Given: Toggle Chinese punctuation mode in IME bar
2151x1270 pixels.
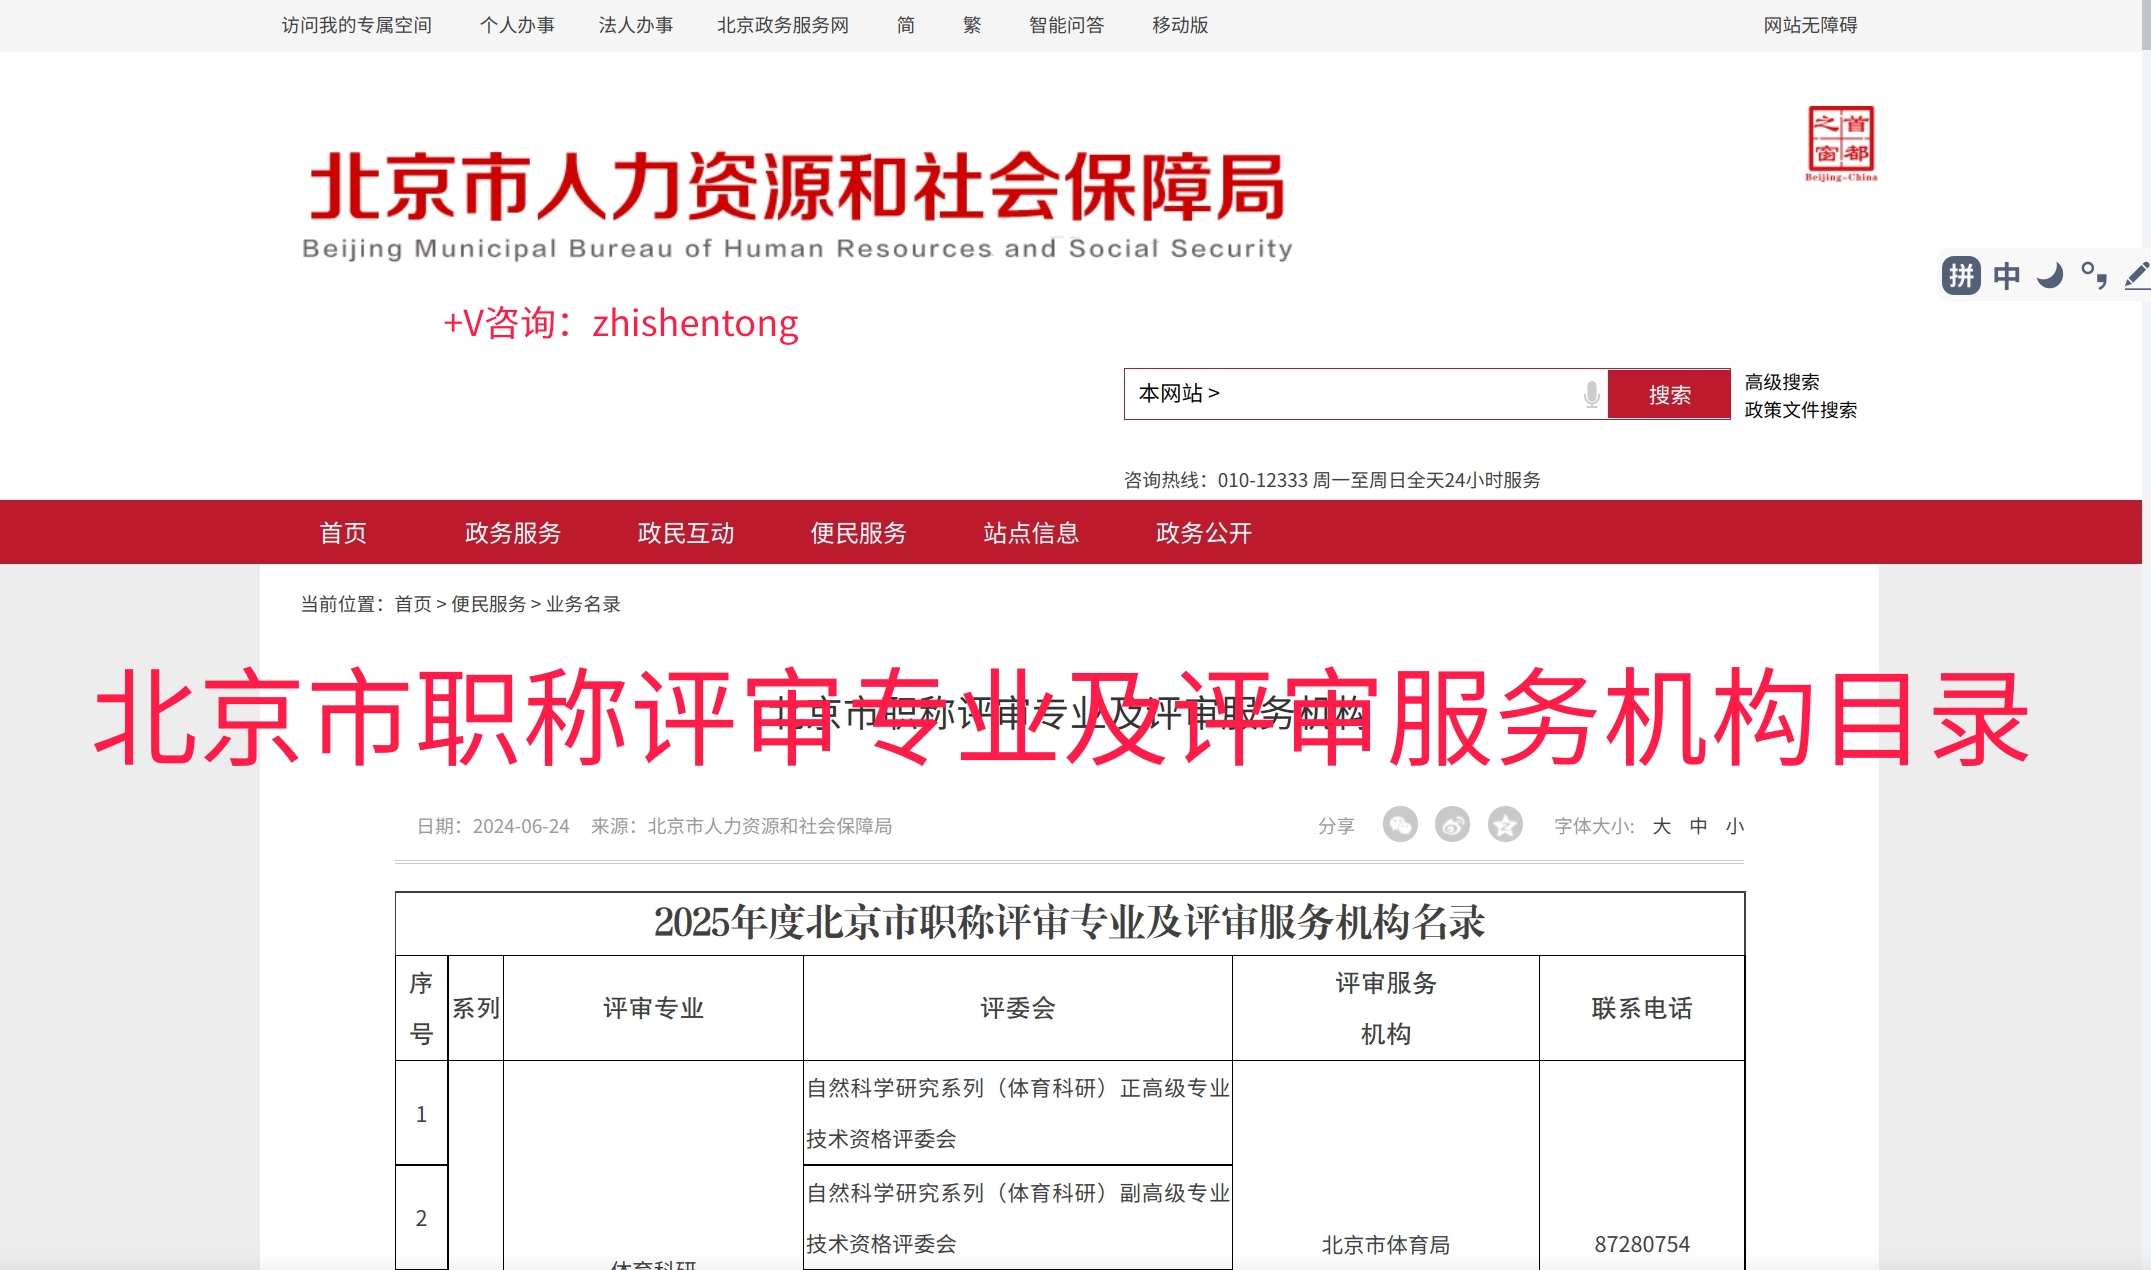Looking at the screenshot, I should [2094, 275].
